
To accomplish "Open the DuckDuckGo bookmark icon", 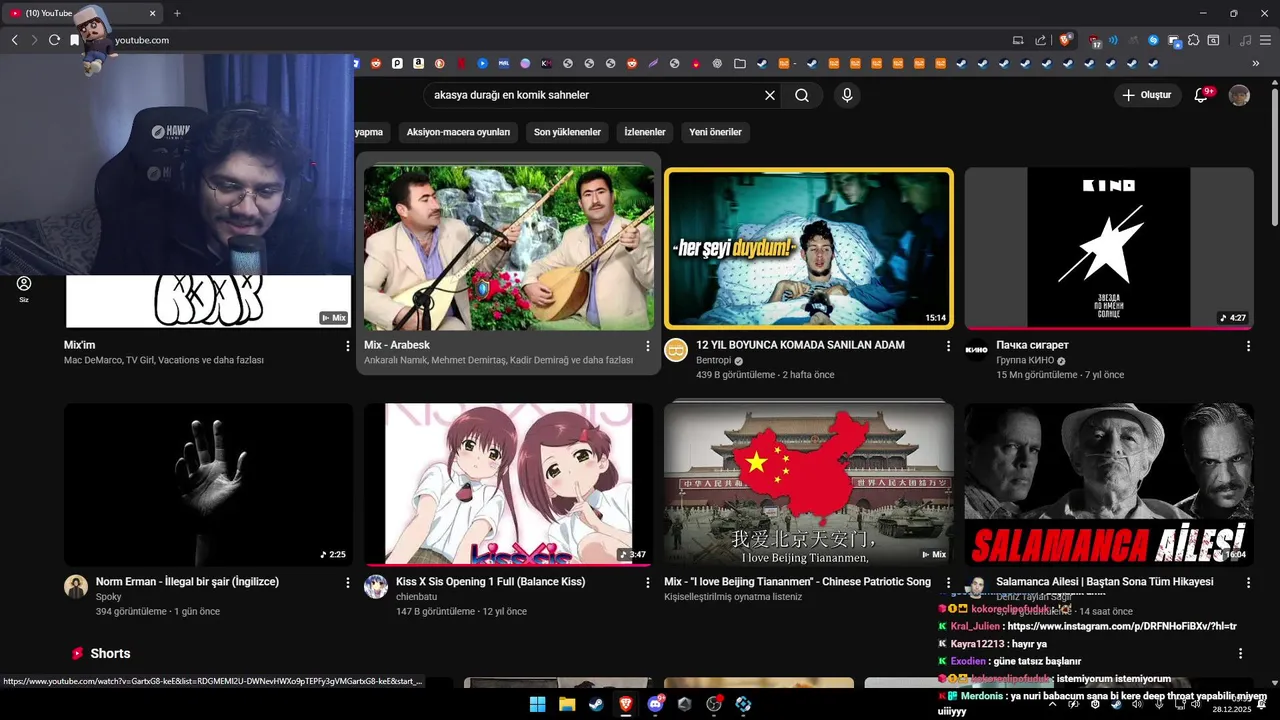I will 440,63.
